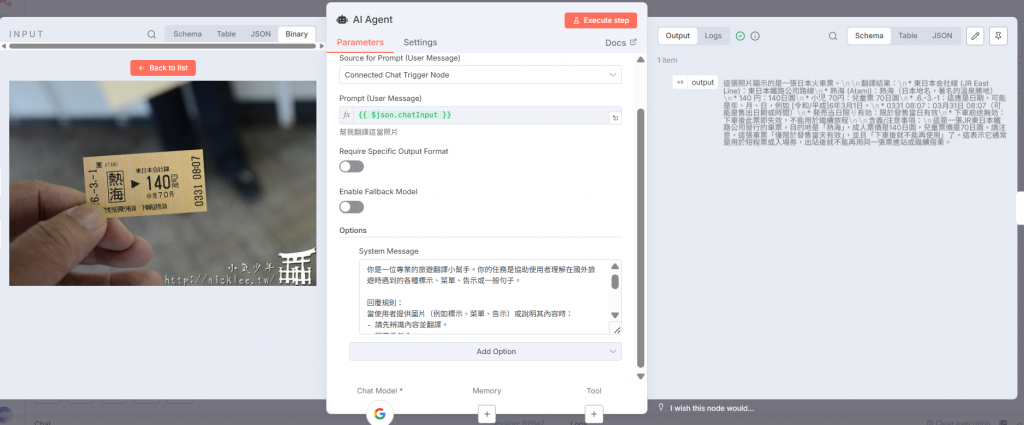
Task: Click the Google chat model node icon
Action: (x=379, y=414)
